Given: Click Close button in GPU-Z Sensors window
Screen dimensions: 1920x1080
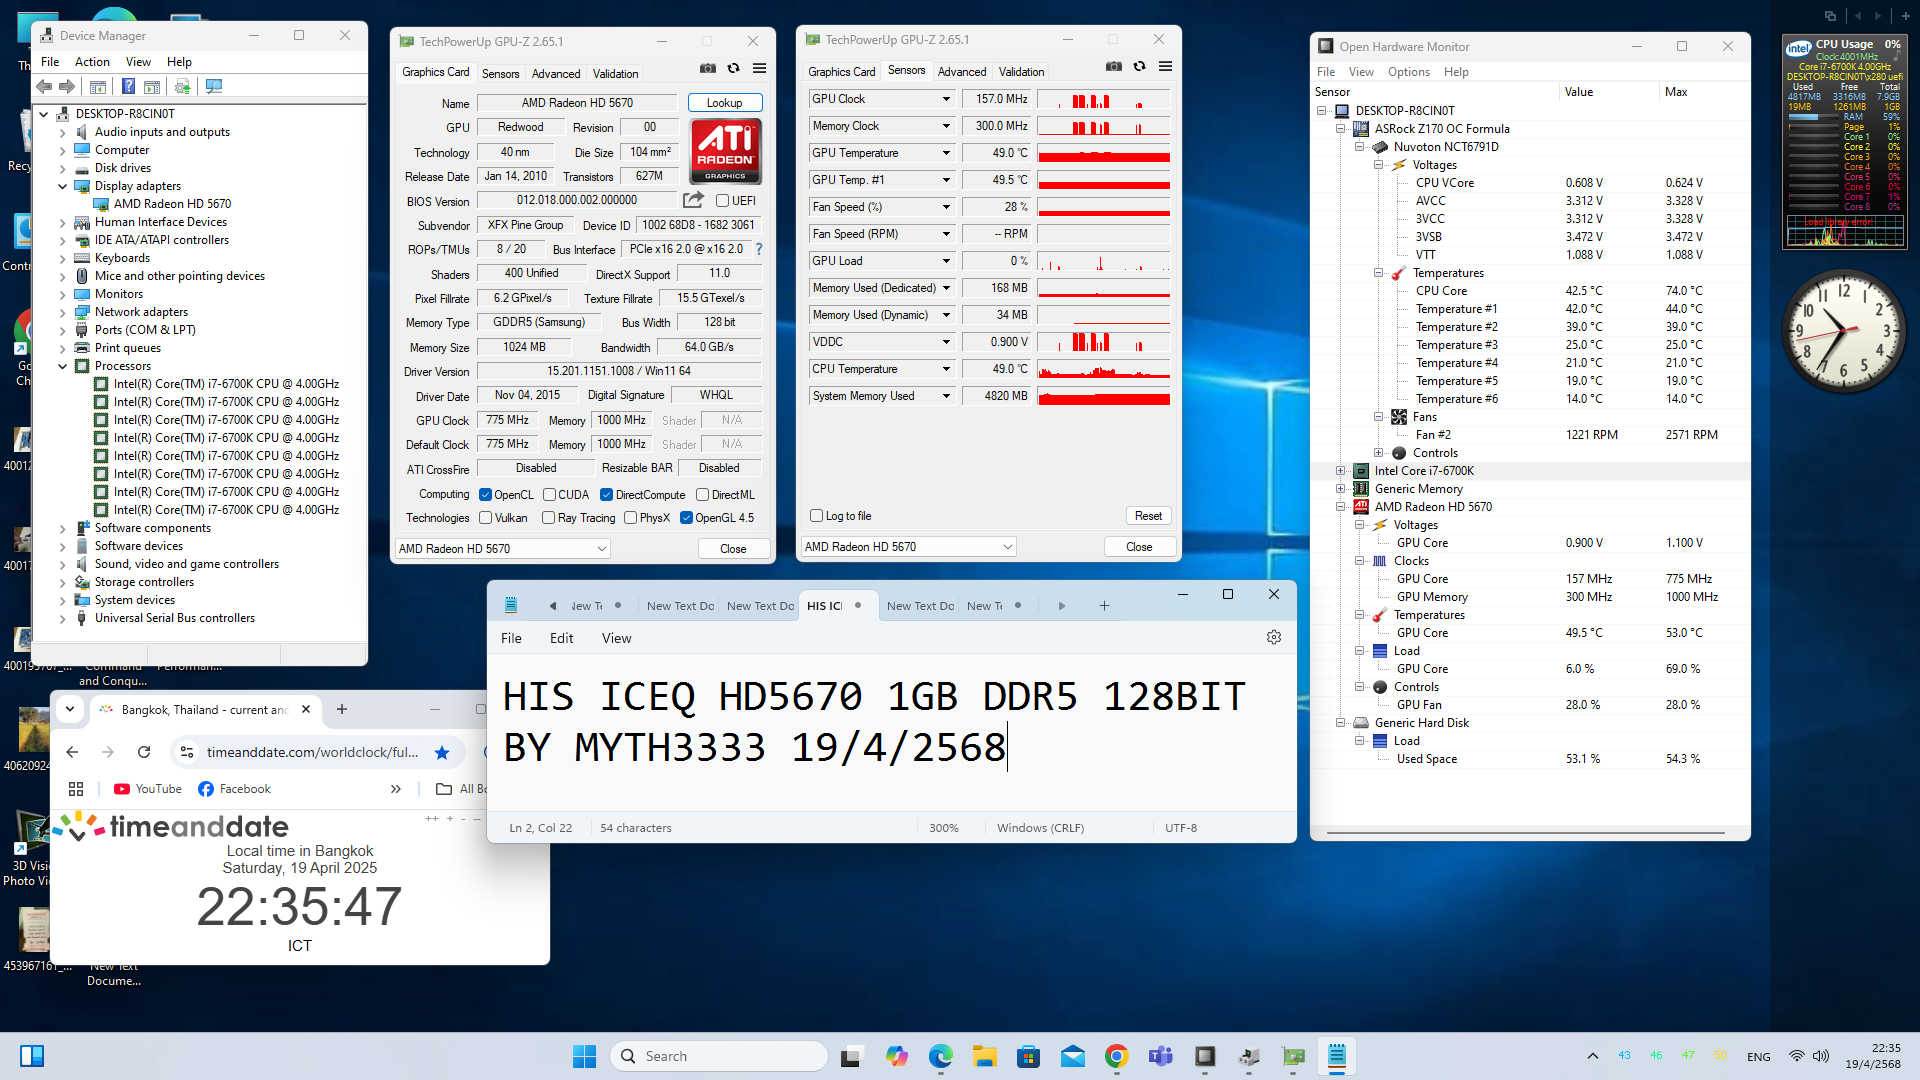Looking at the screenshot, I should (x=1139, y=547).
